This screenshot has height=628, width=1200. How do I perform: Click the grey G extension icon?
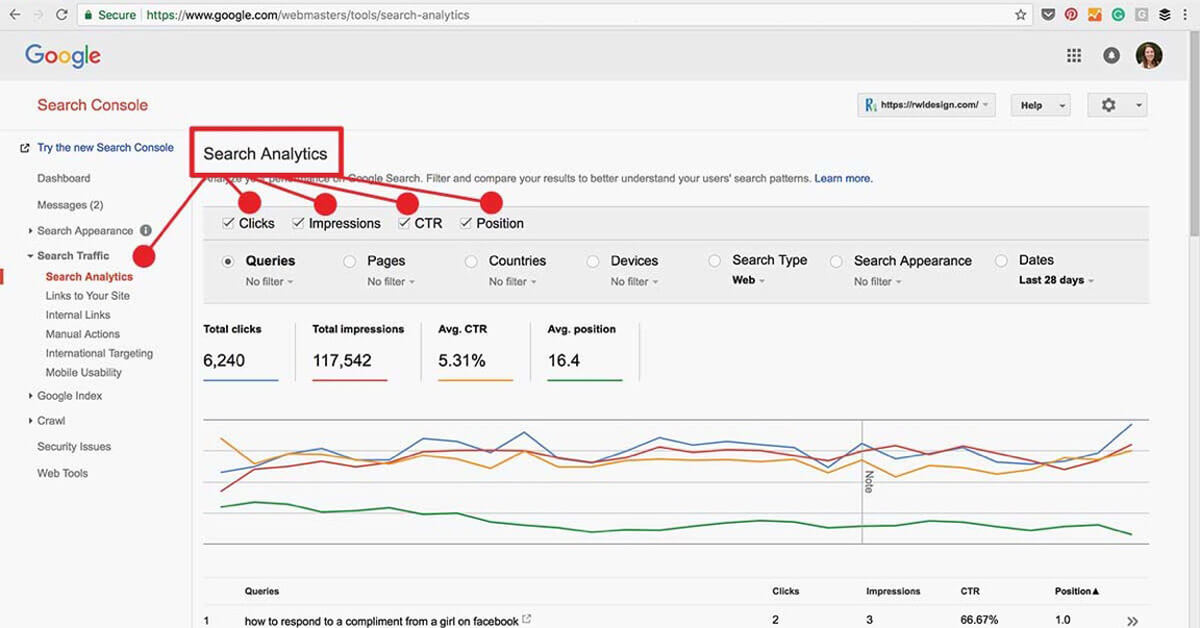pyautogui.click(x=1141, y=15)
